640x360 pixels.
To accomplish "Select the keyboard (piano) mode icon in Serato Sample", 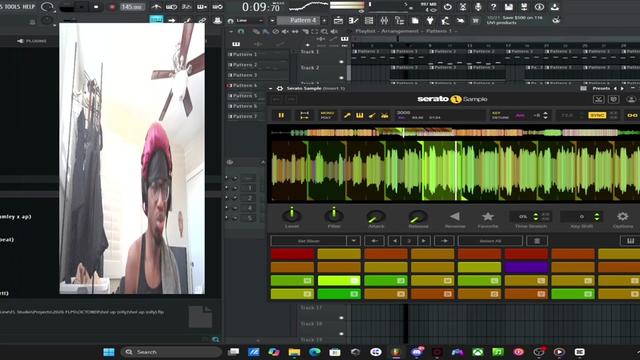I will 360,116.
